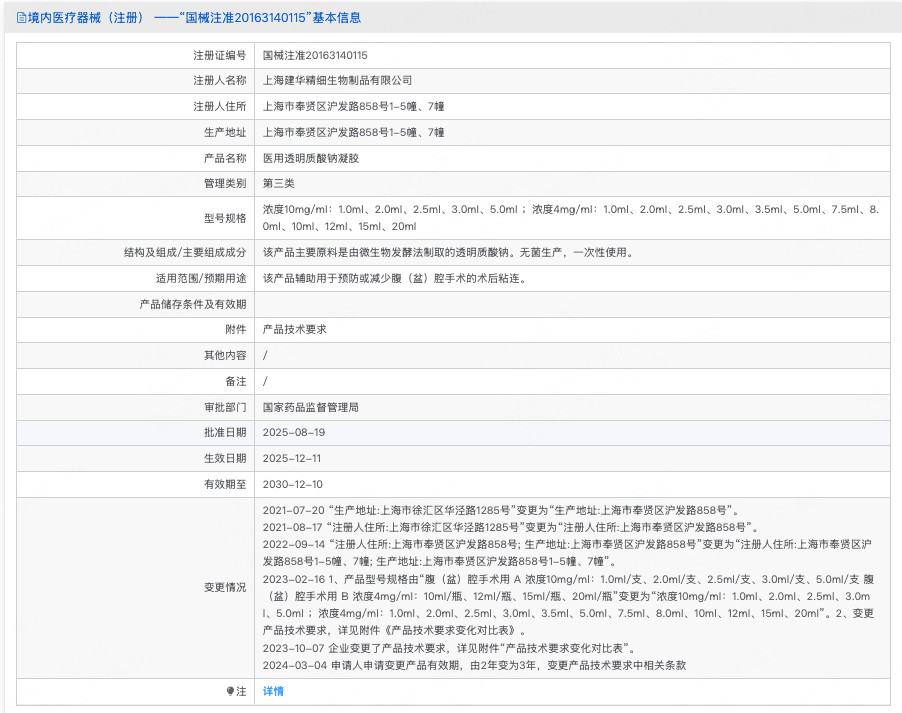902x713 pixels.
Task: Click the 生产地址 label
Action: [225, 132]
